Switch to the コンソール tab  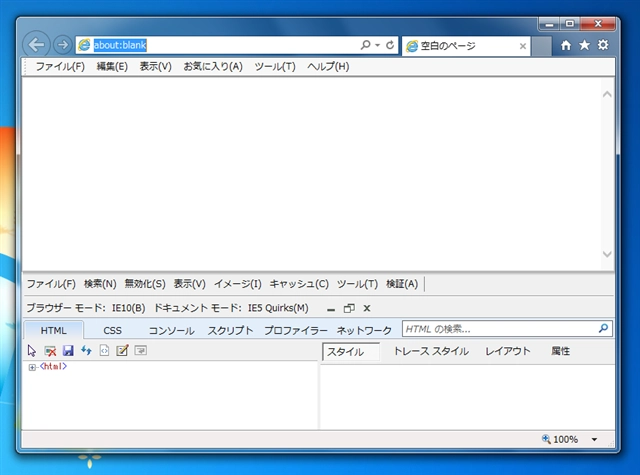pyautogui.click(x=171, y=331)
